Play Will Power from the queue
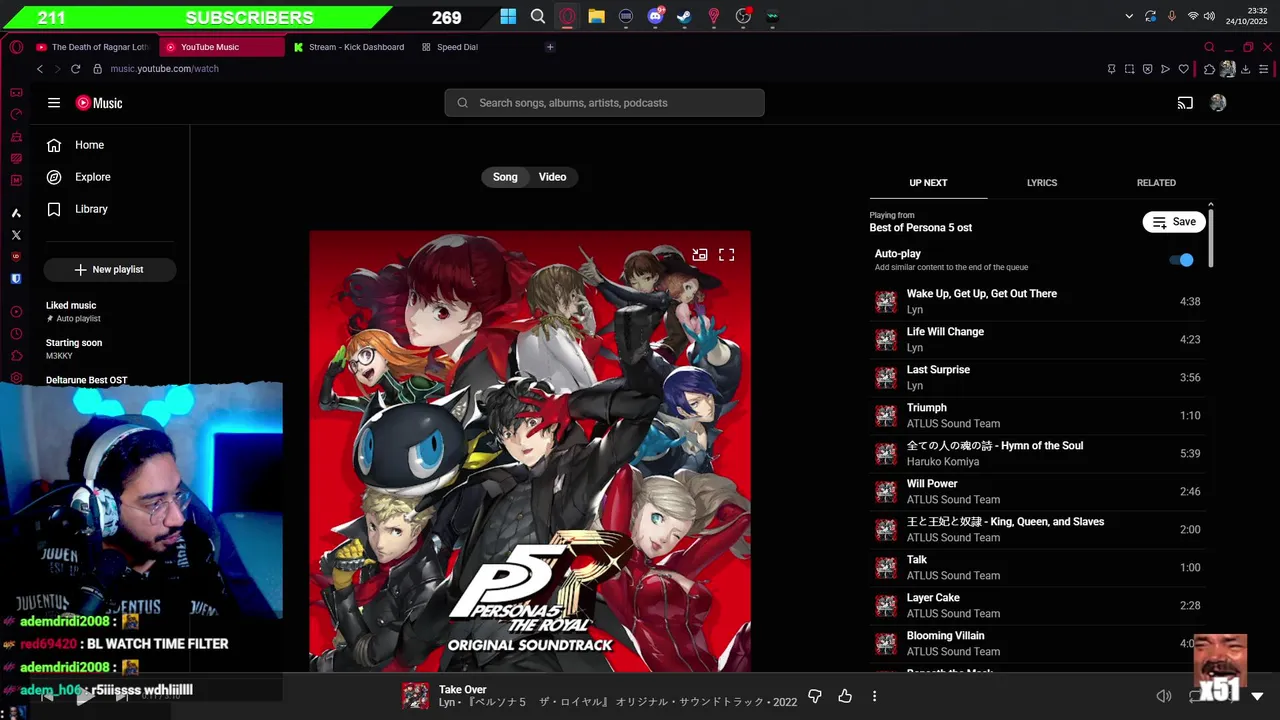 [x=1037, y=492]
